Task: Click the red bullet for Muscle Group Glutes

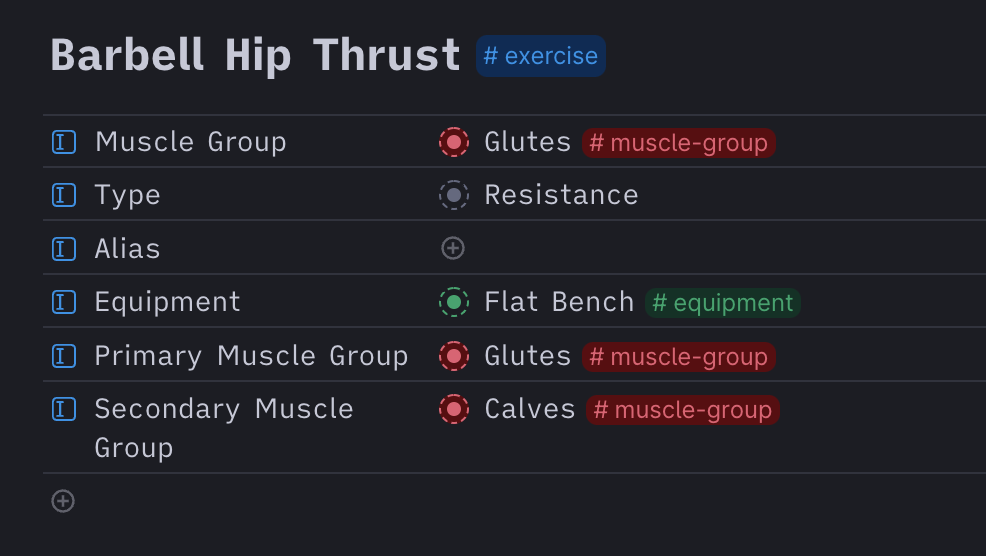Action: point(454,142)
